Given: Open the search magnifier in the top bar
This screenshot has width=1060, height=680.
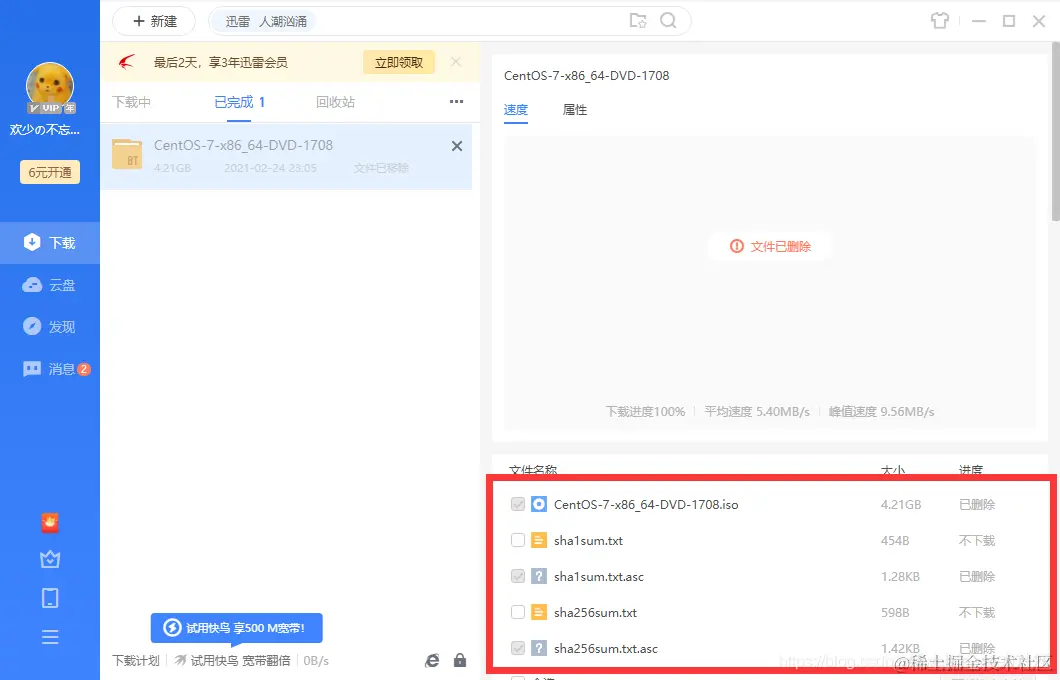Looking at the screenshot, I should coord(668,20).
